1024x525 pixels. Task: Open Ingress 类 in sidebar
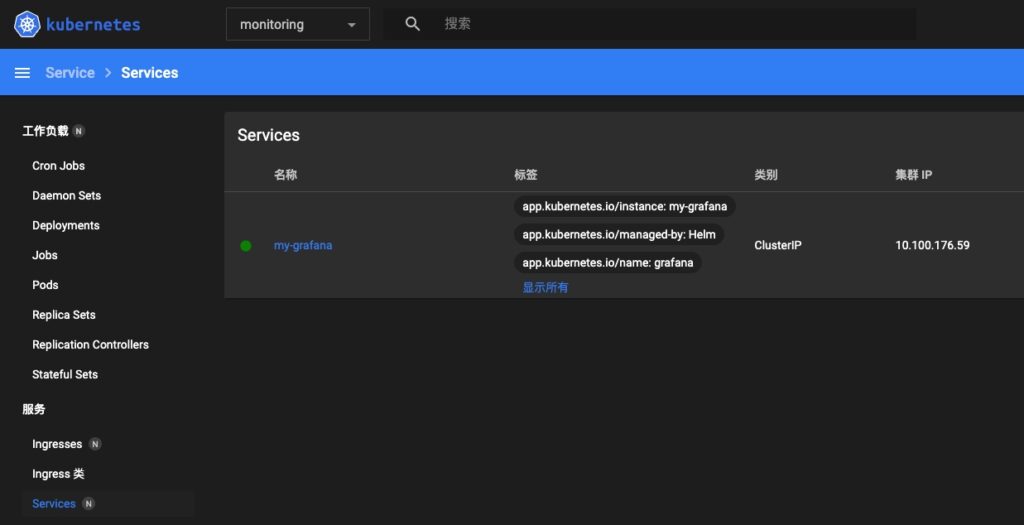click(58, 474)
